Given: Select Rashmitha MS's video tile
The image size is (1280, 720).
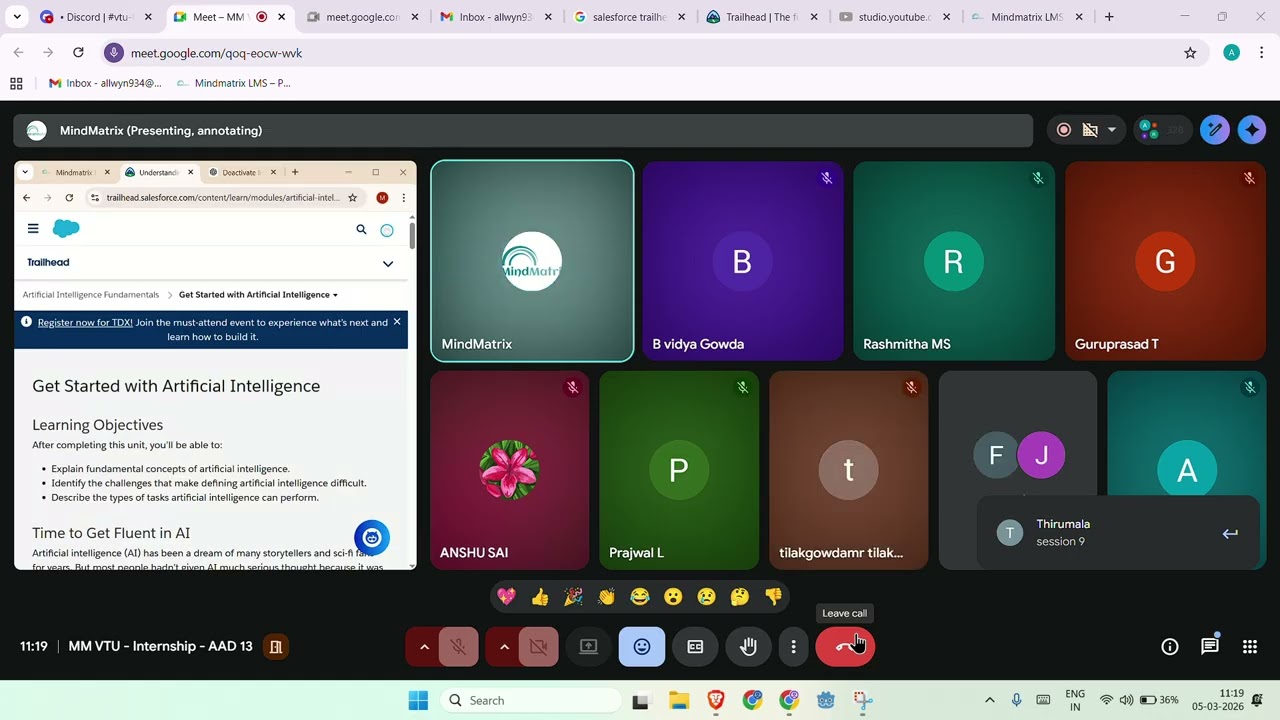Looking at the screenshot, I should (954, 261).
